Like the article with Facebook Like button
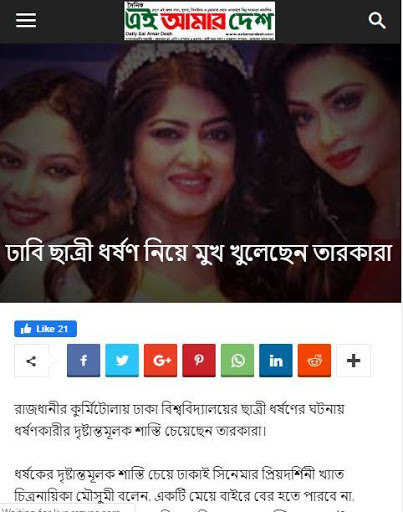Screen dimensions: 403x512 (x=45, y=329)
